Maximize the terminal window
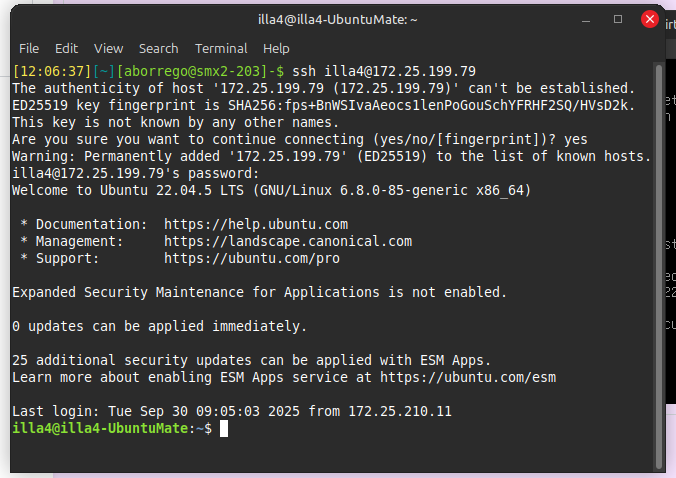The image size is (676, 478). pos(618,19)
